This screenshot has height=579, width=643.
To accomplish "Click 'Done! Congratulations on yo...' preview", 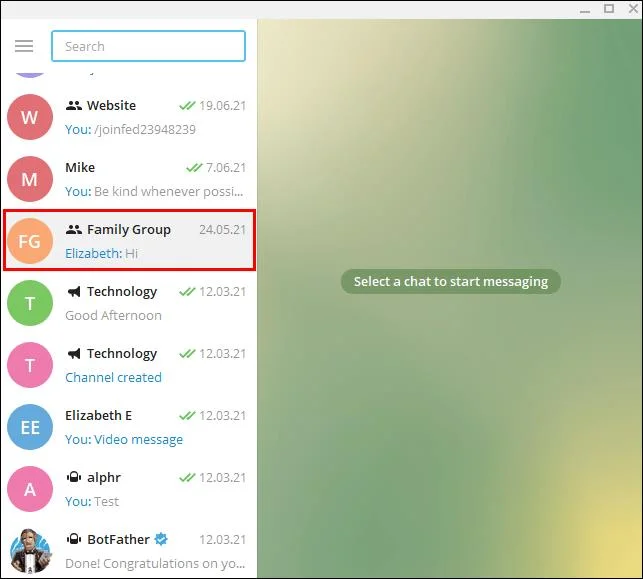I will coord(155,563).
